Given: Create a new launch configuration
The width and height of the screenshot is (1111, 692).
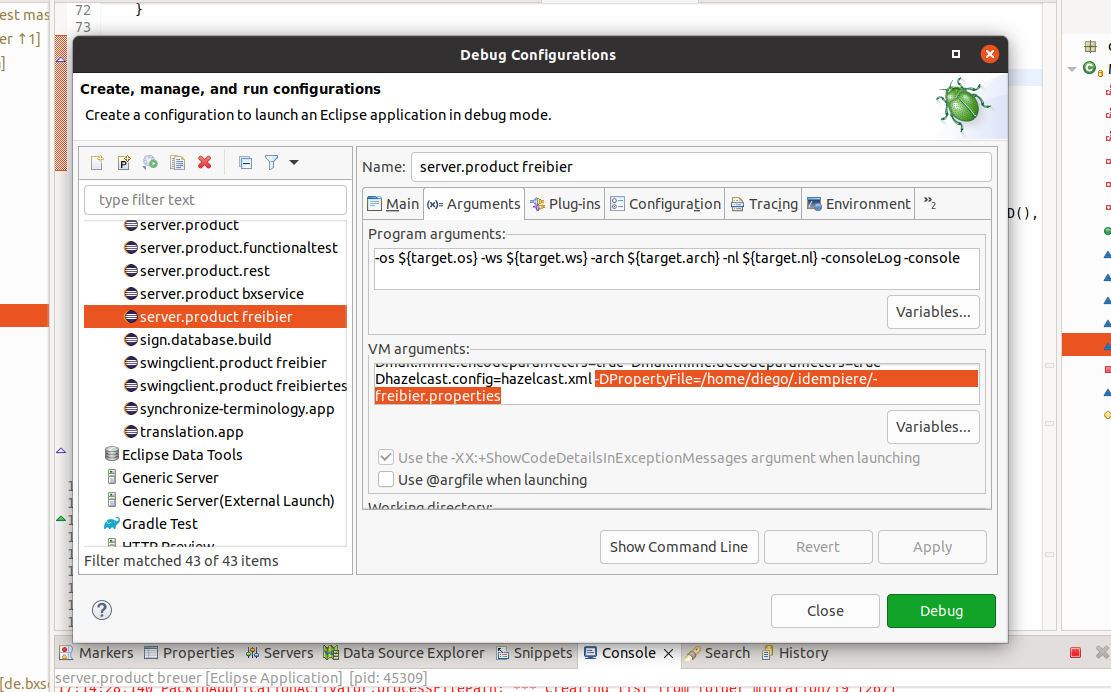Looking at the screenshot, I should [97, 162].
